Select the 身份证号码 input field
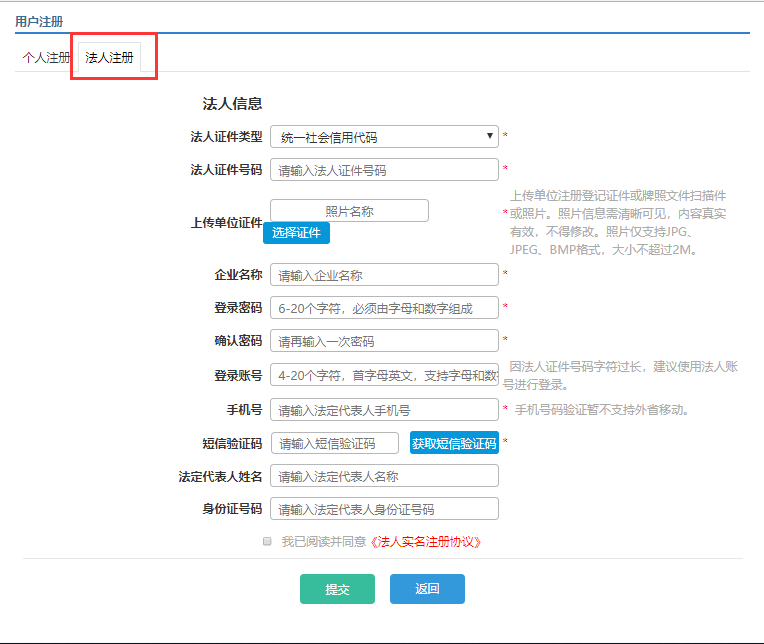This screenshot has width=764, height=644. [x=384, y=509]
